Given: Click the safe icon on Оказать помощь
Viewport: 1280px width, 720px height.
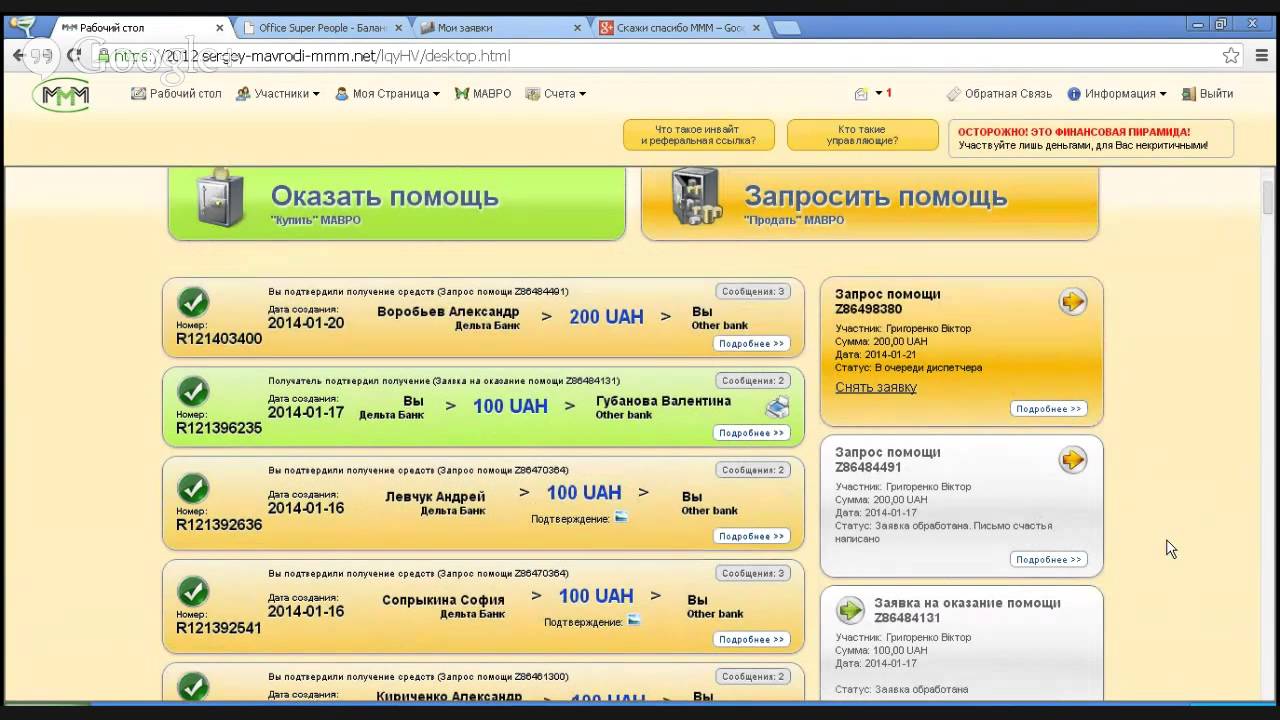Looking at the screenshot, I should click(220, 198).
